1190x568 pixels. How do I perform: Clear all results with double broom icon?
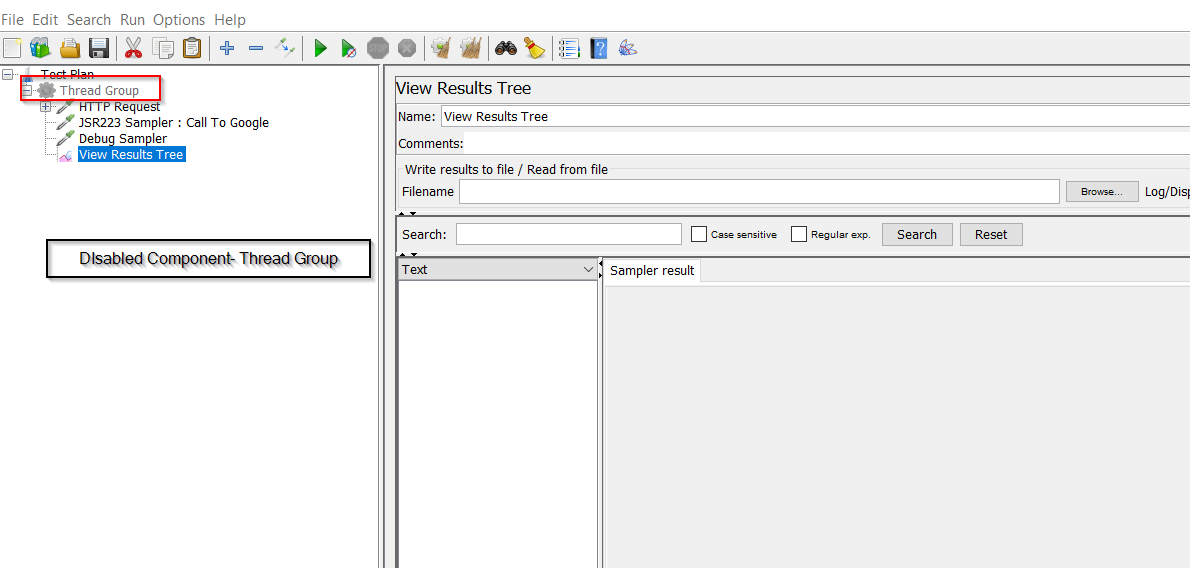471,49
